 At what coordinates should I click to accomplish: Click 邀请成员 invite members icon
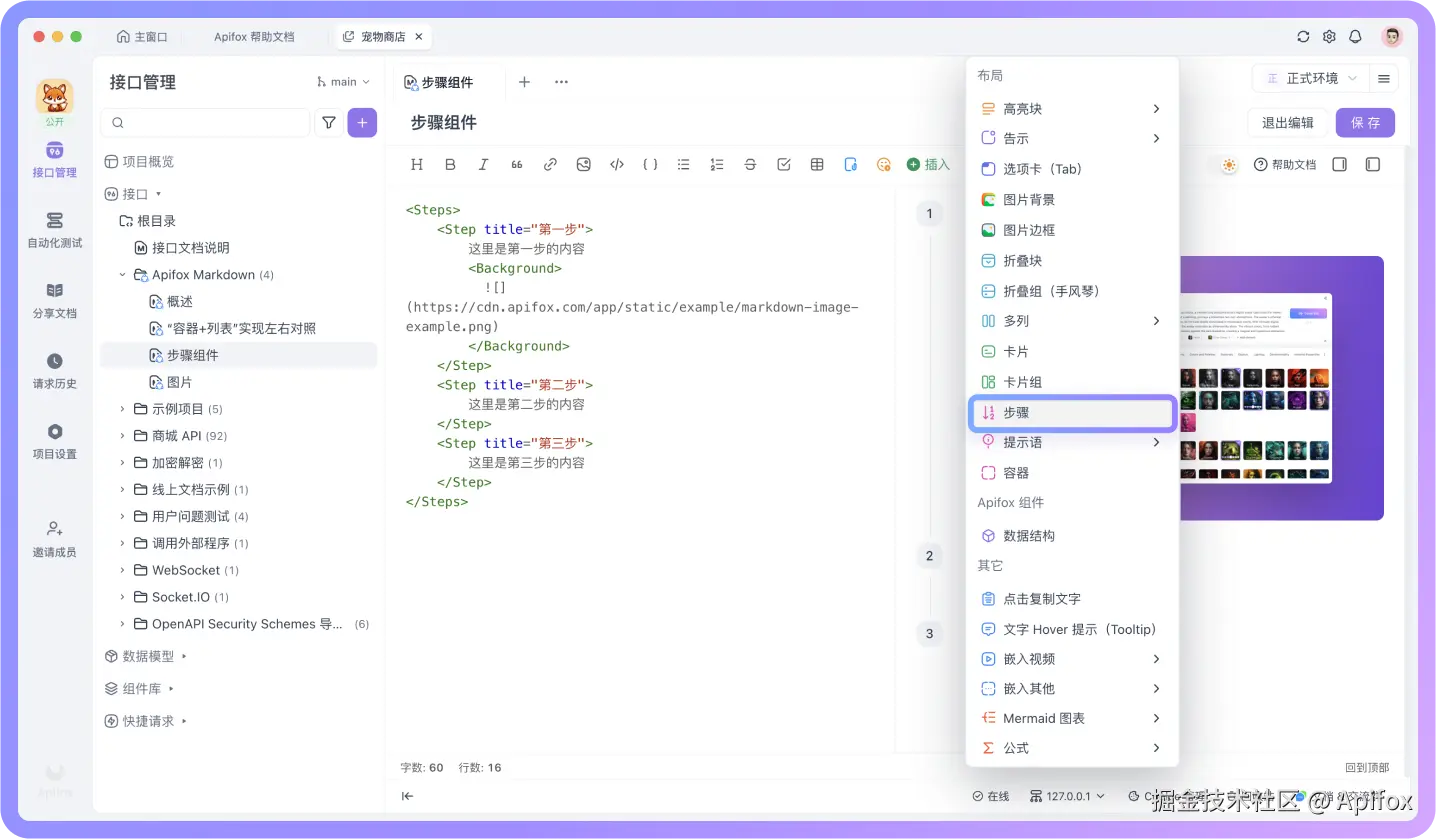(x=54, y=538)
